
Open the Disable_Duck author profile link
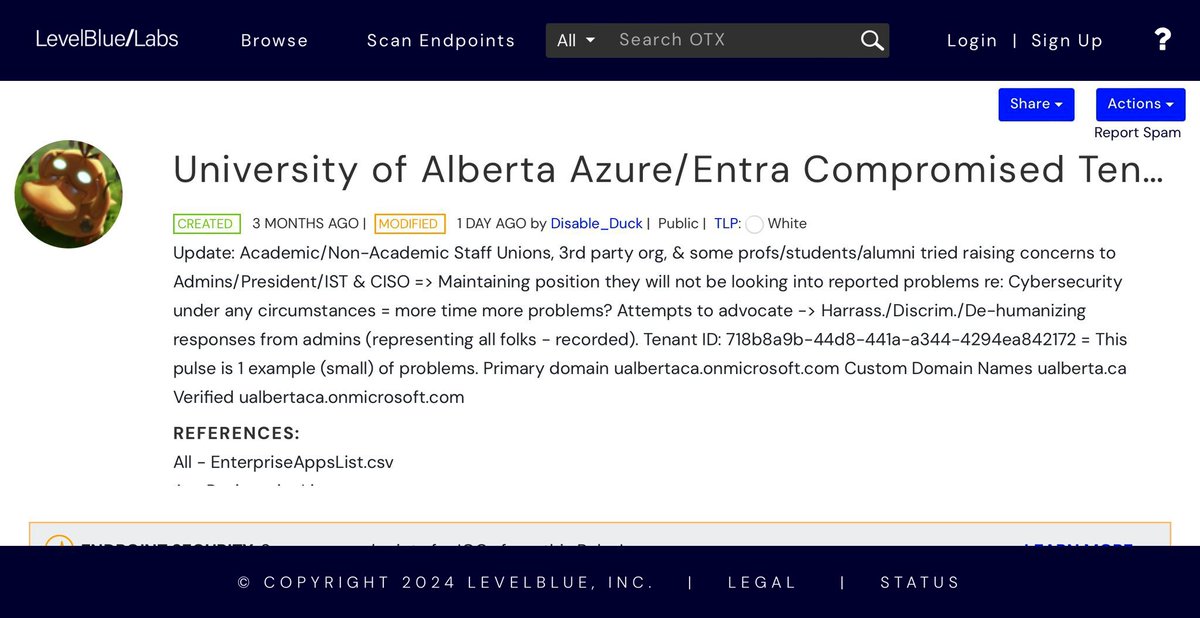click(596, 223)
